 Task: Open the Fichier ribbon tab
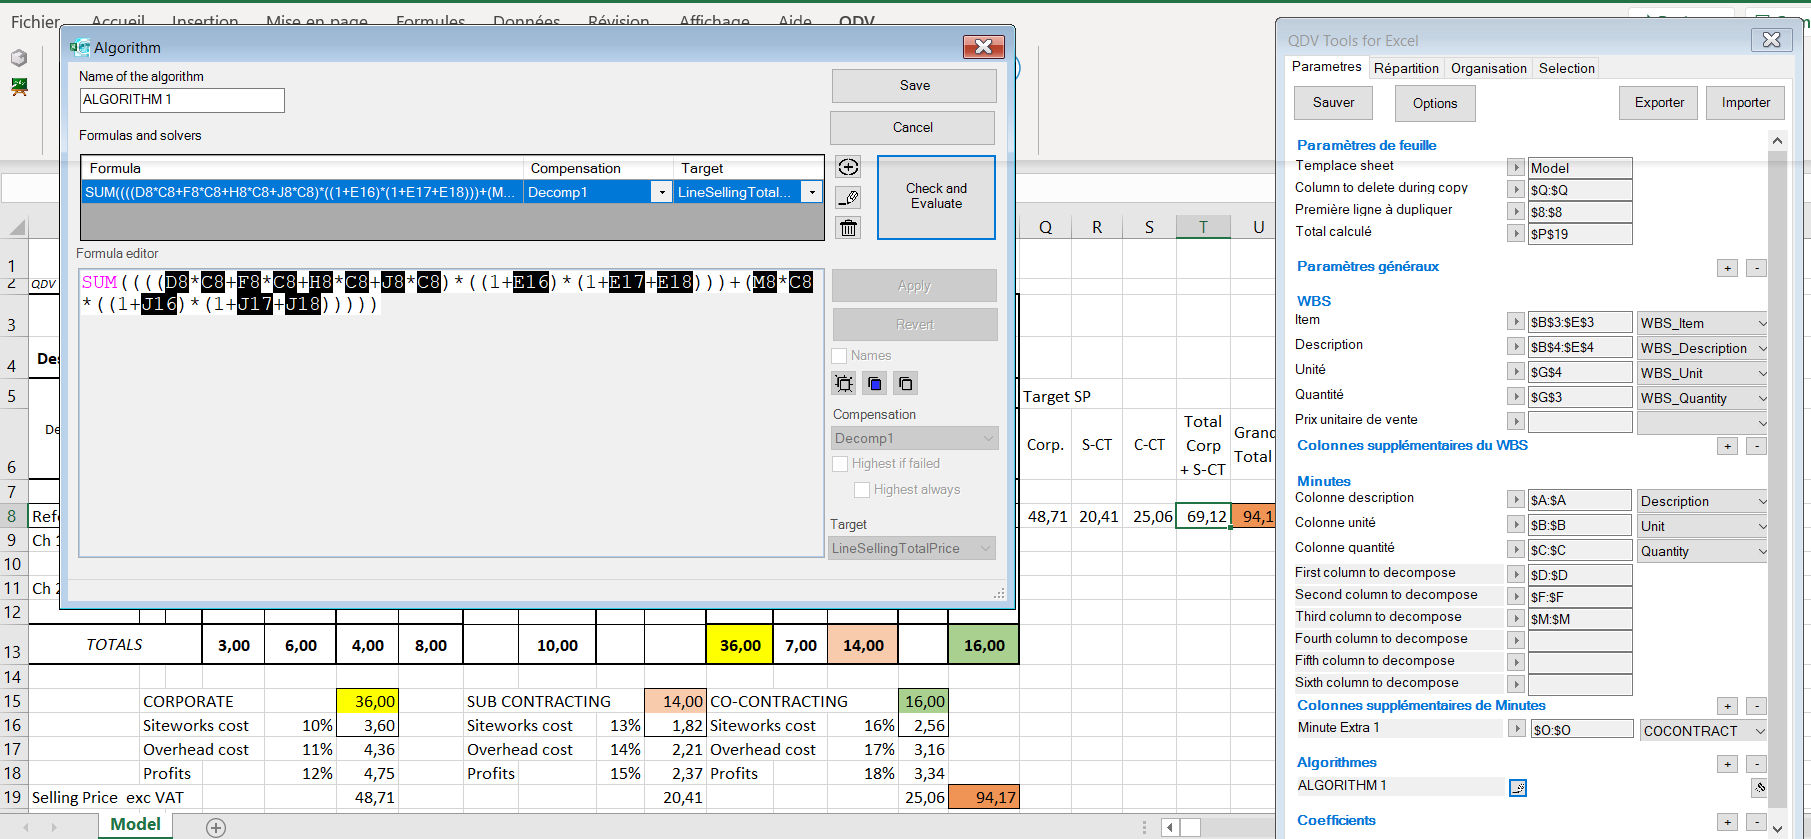[36, 21]
